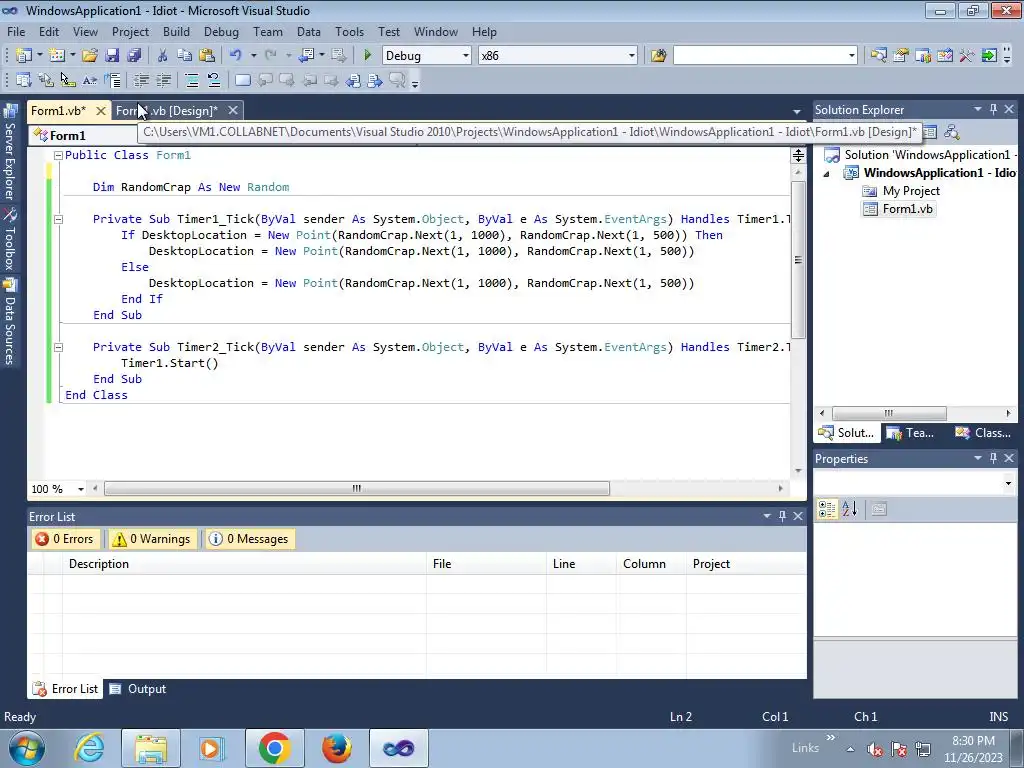Switch Properties panel to categorized view
Image resolution: width=1024 pixels, height=768 pixels.
(827, 509)
